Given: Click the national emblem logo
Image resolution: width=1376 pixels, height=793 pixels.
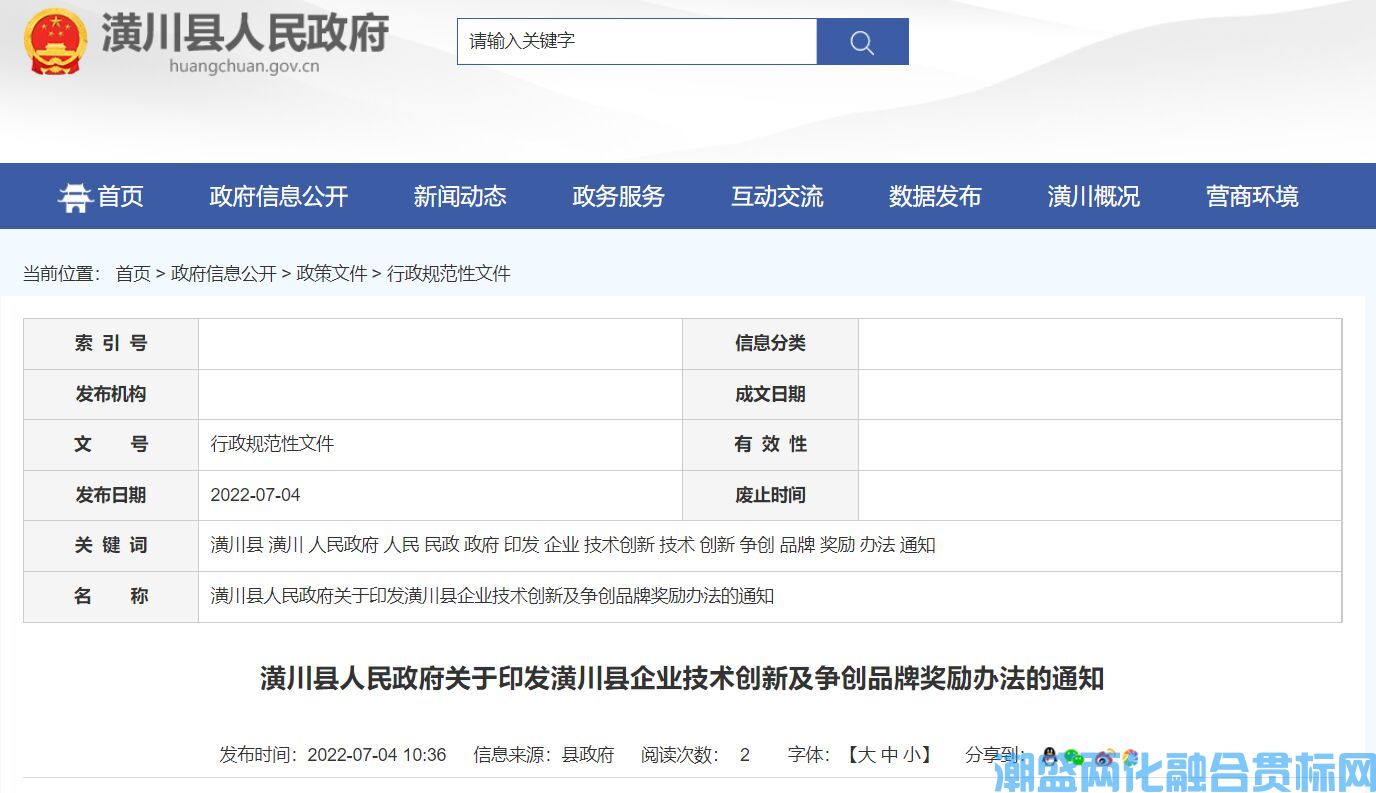Looking at the screenshot, I should coord(56,41).
